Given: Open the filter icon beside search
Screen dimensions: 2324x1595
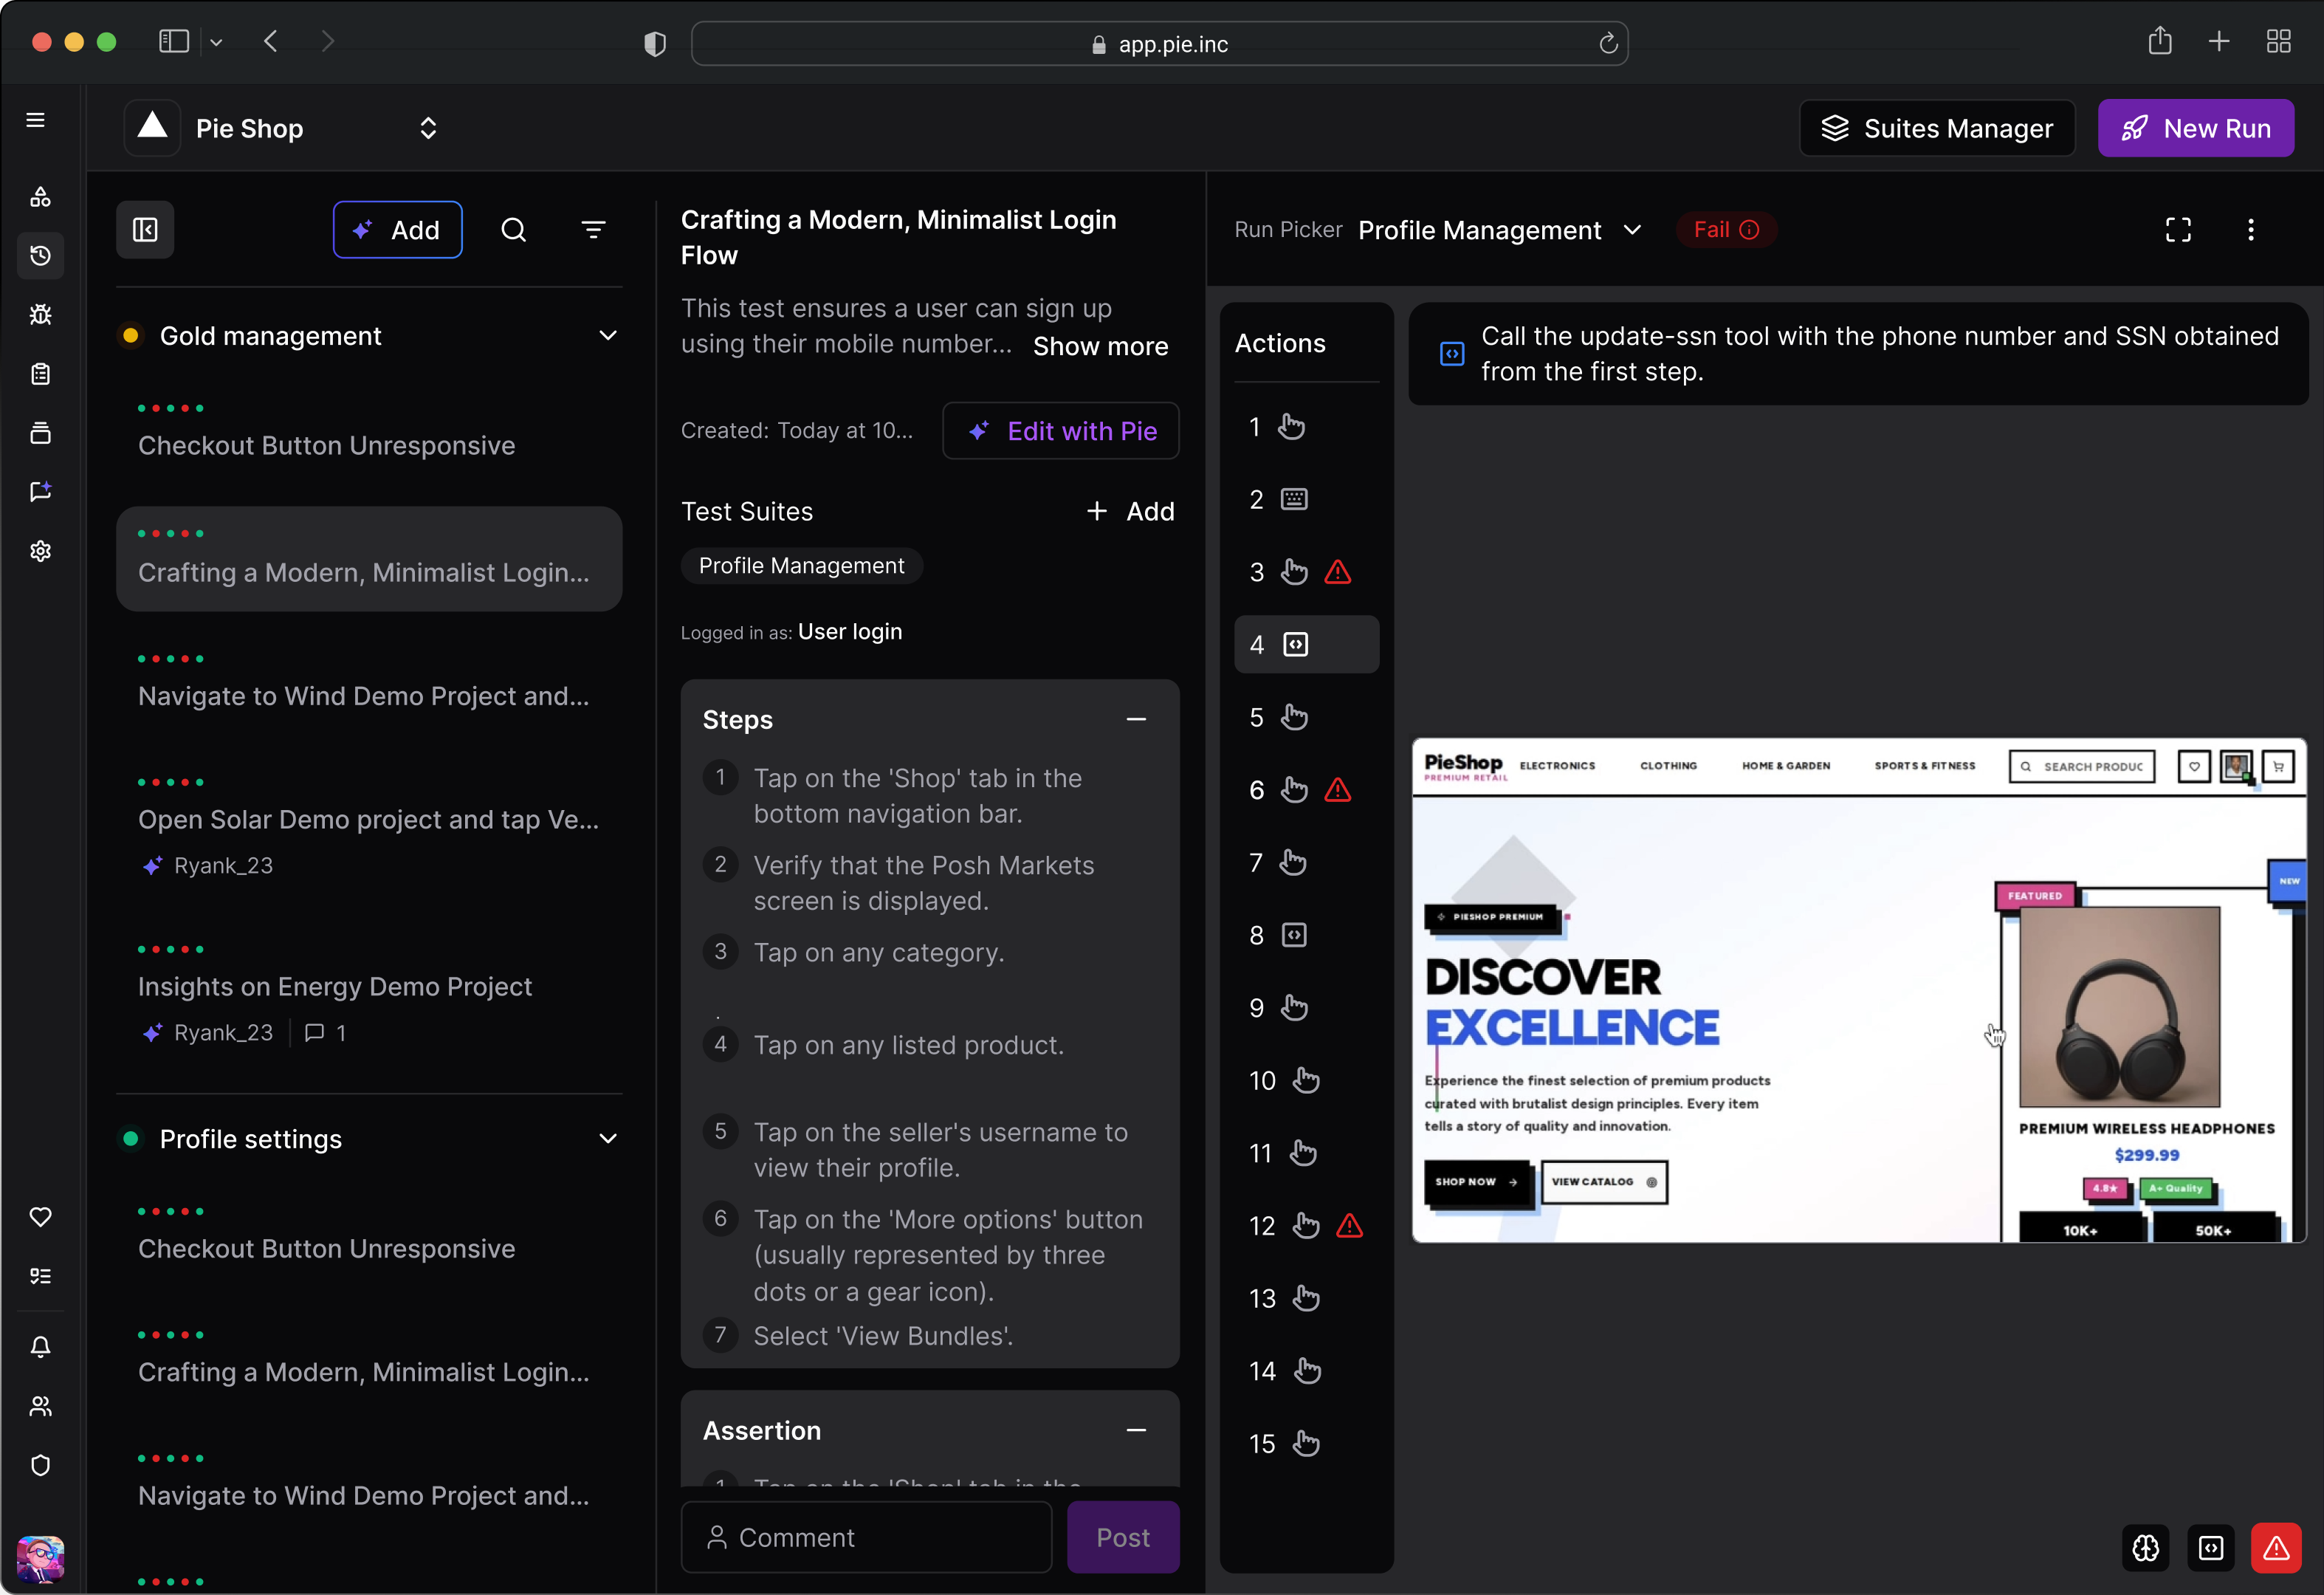Looking at the screenshot, I should [593, 230].
